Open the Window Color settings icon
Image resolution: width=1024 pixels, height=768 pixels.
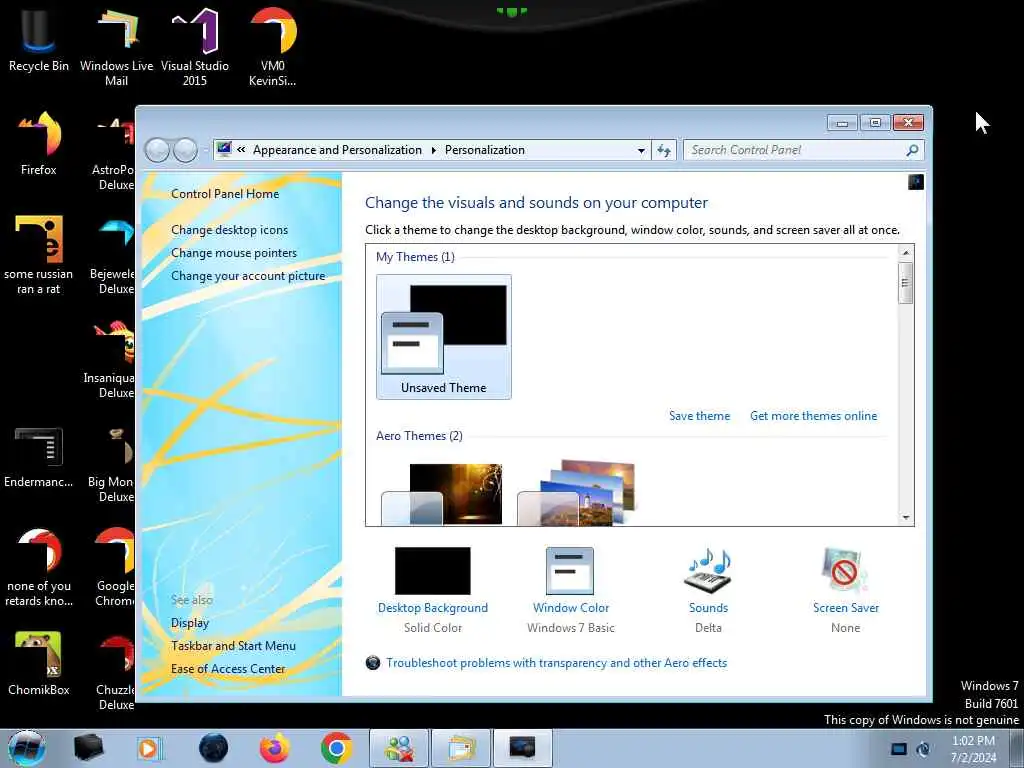(570, 571)
